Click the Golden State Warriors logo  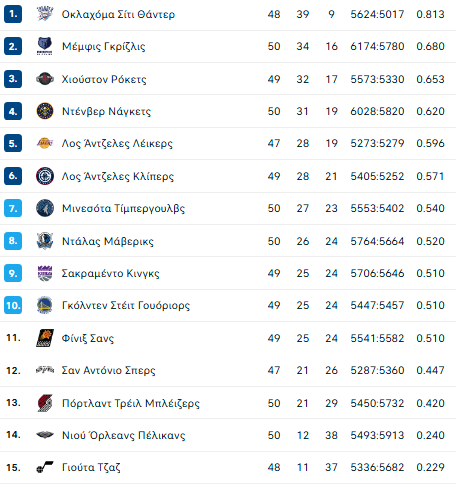pos(45,305)
